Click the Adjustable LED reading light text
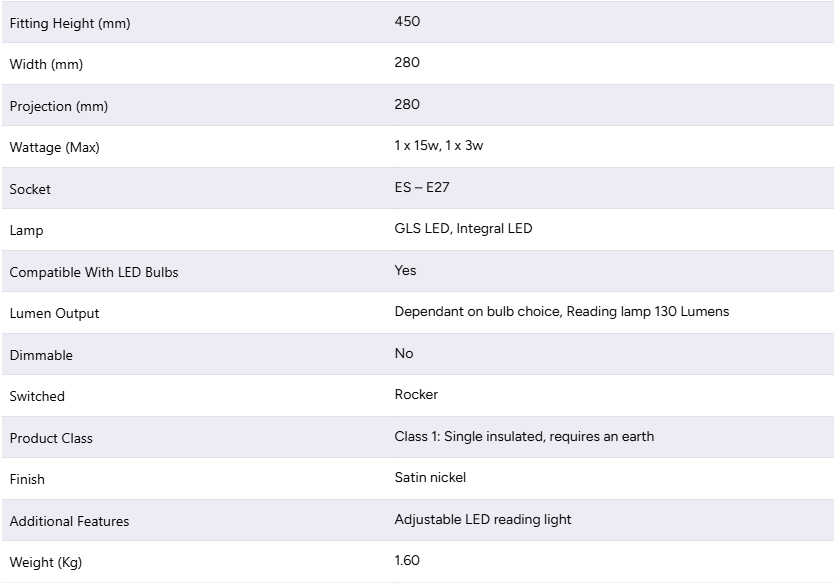The image size is (834, 584). (x=482, y=520)
